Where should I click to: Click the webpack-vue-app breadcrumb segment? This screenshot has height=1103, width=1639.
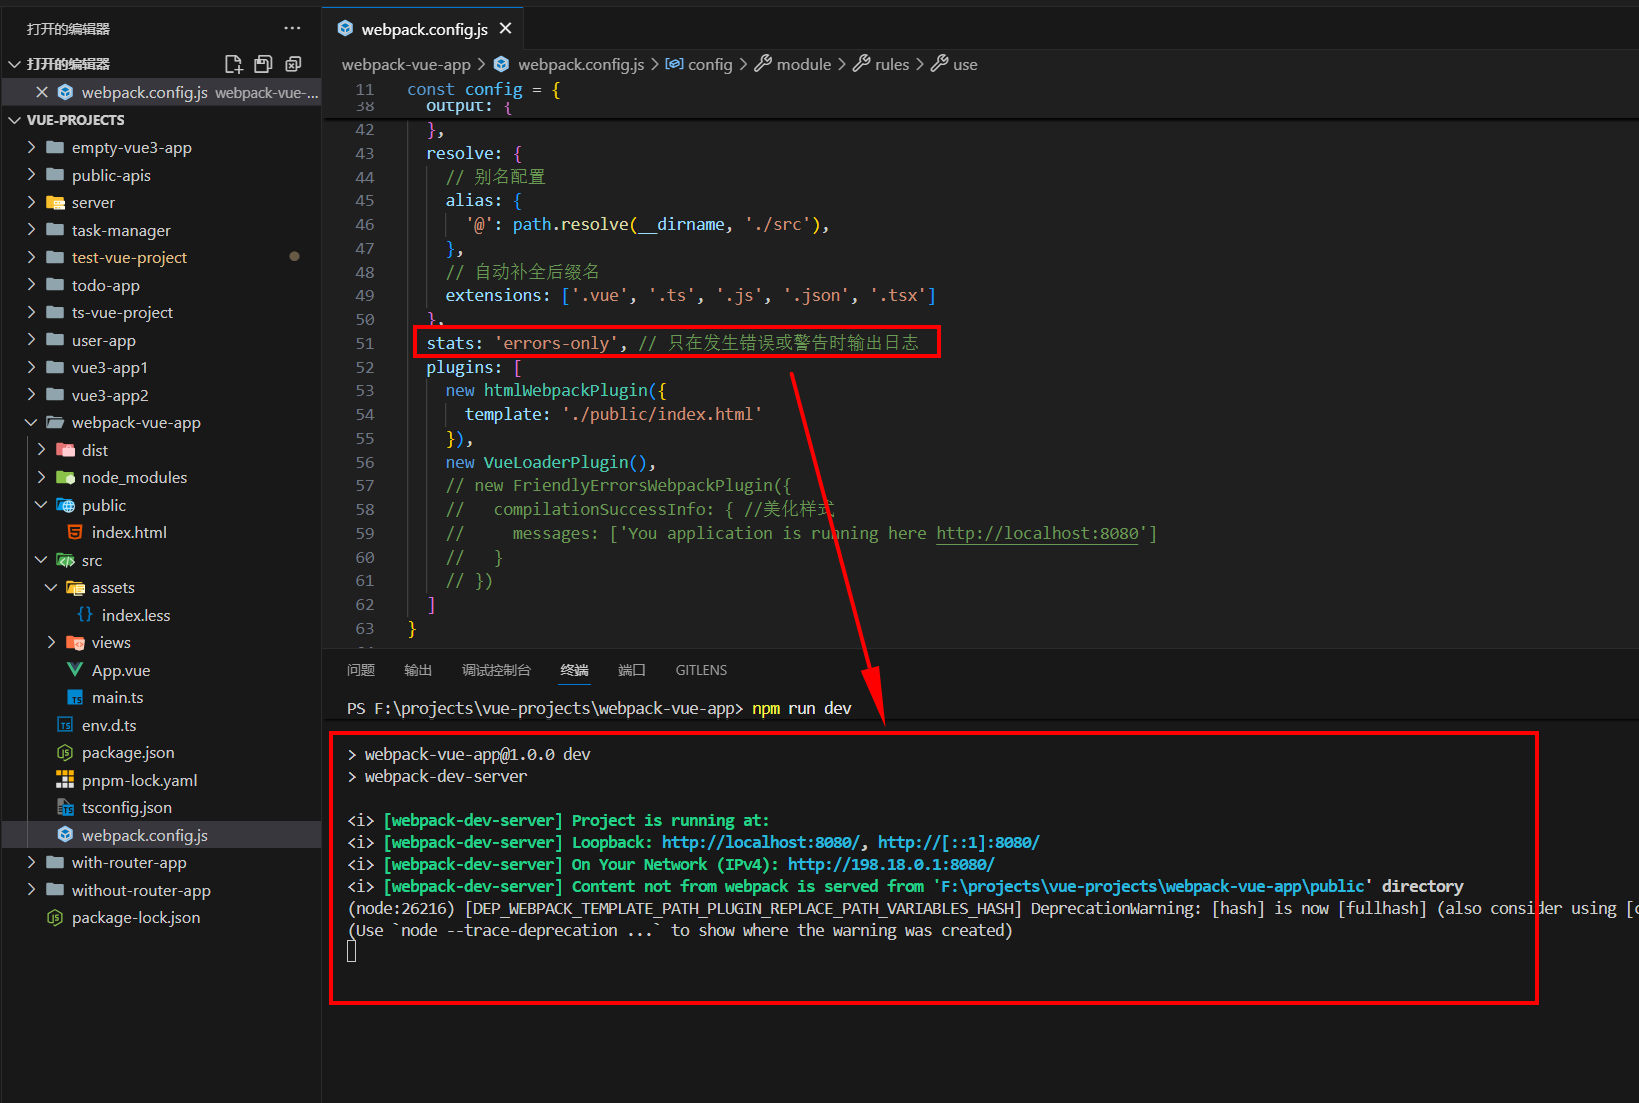(406, 64)
